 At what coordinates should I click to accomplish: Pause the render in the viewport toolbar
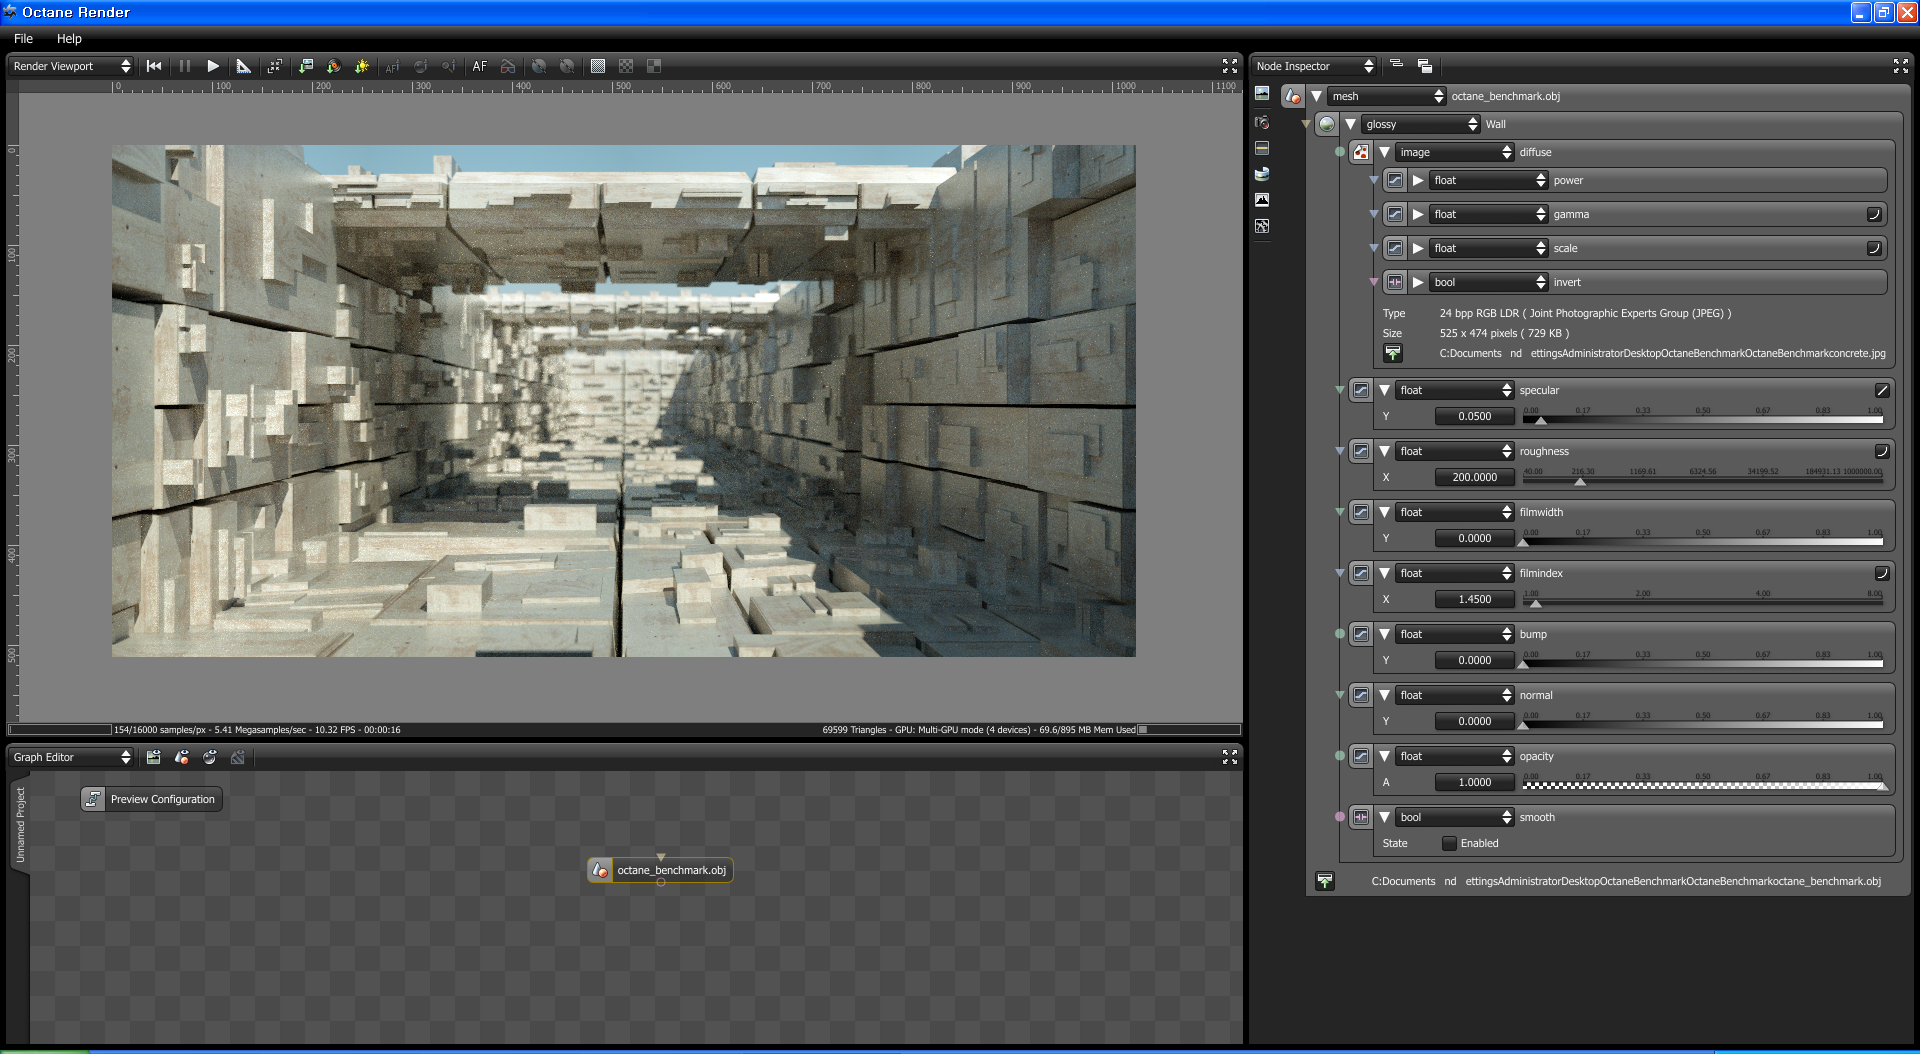coord(185,66)
